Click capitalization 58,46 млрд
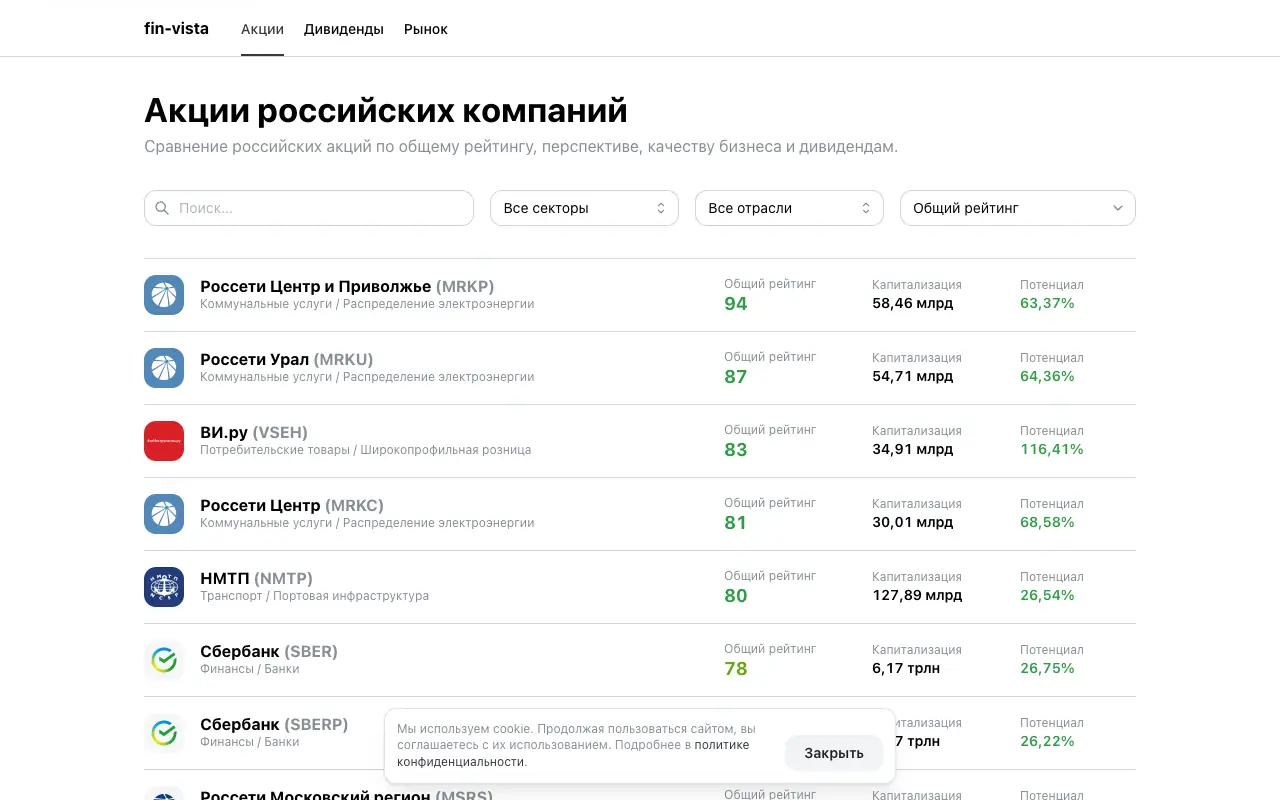This screenshot has width=1280, height=800. [x=912, y=303]
